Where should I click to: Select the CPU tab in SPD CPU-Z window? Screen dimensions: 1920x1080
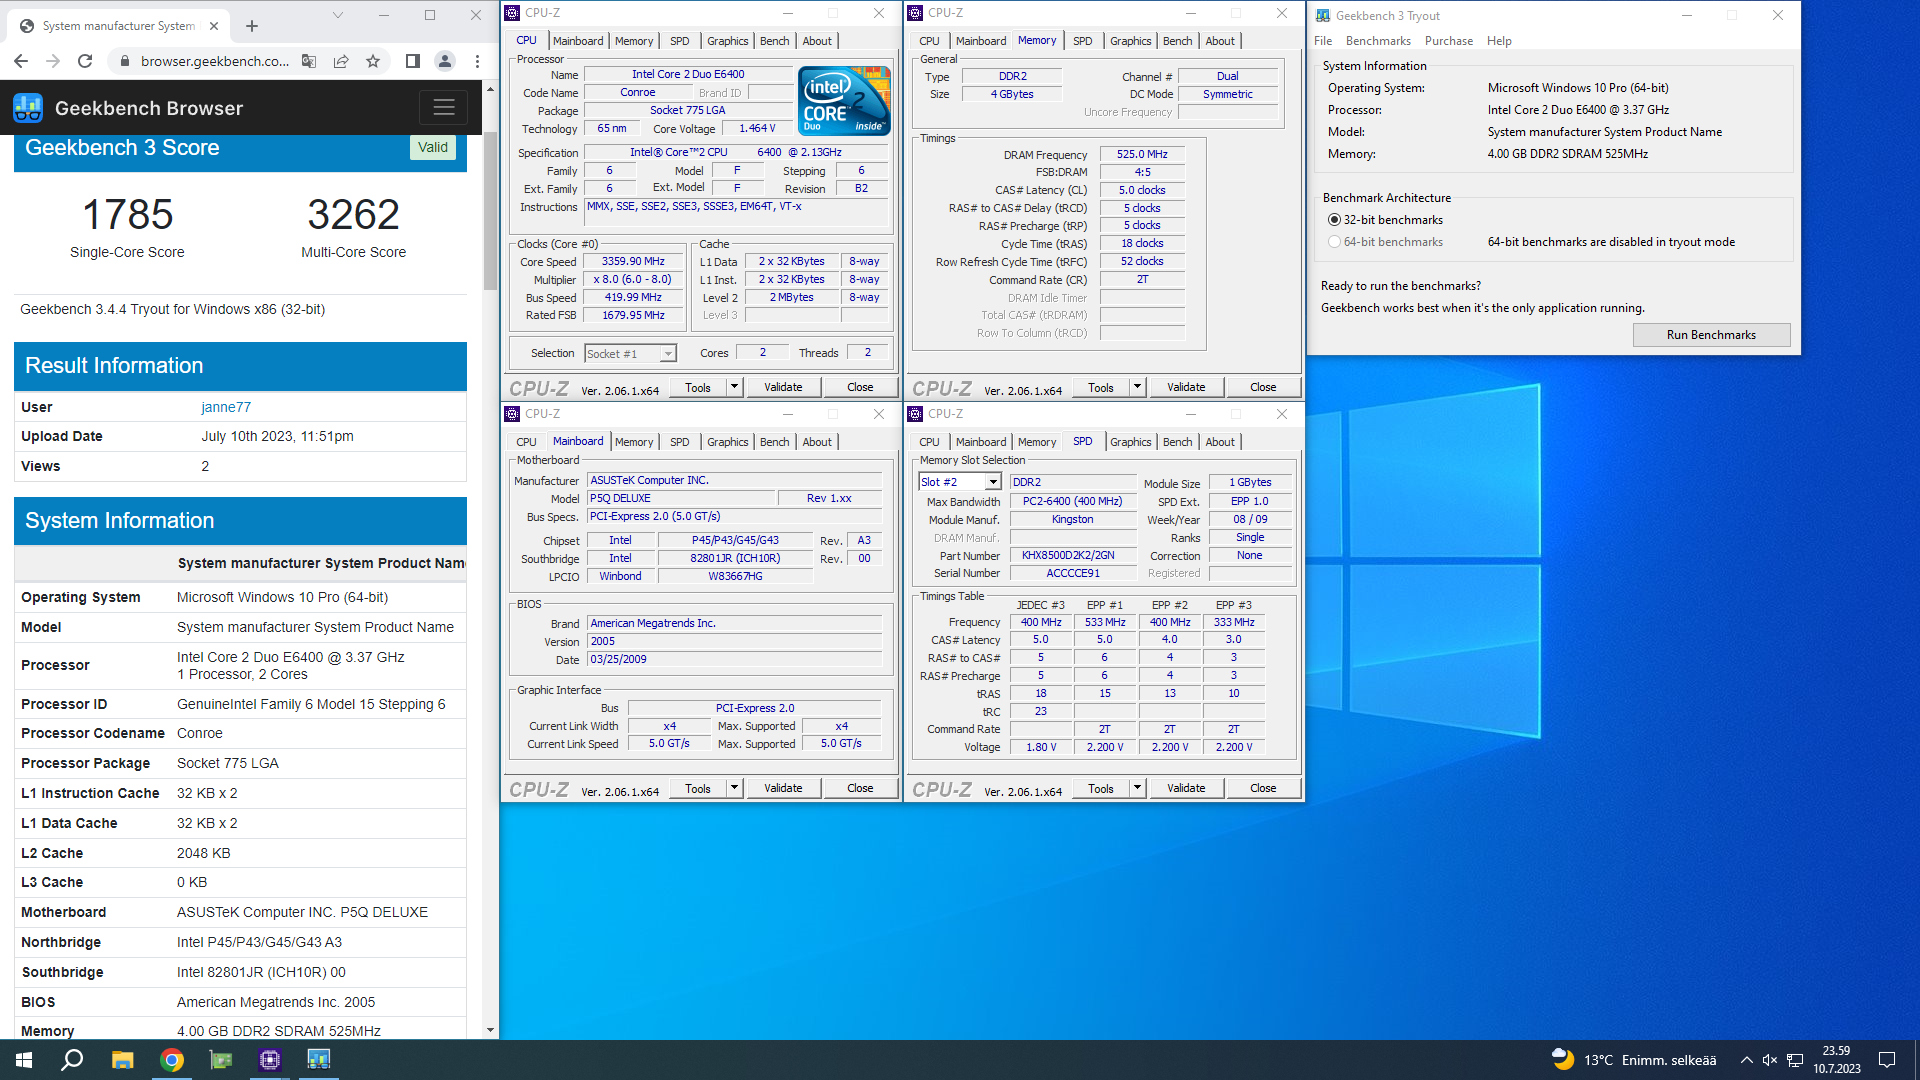click(929, 442)
